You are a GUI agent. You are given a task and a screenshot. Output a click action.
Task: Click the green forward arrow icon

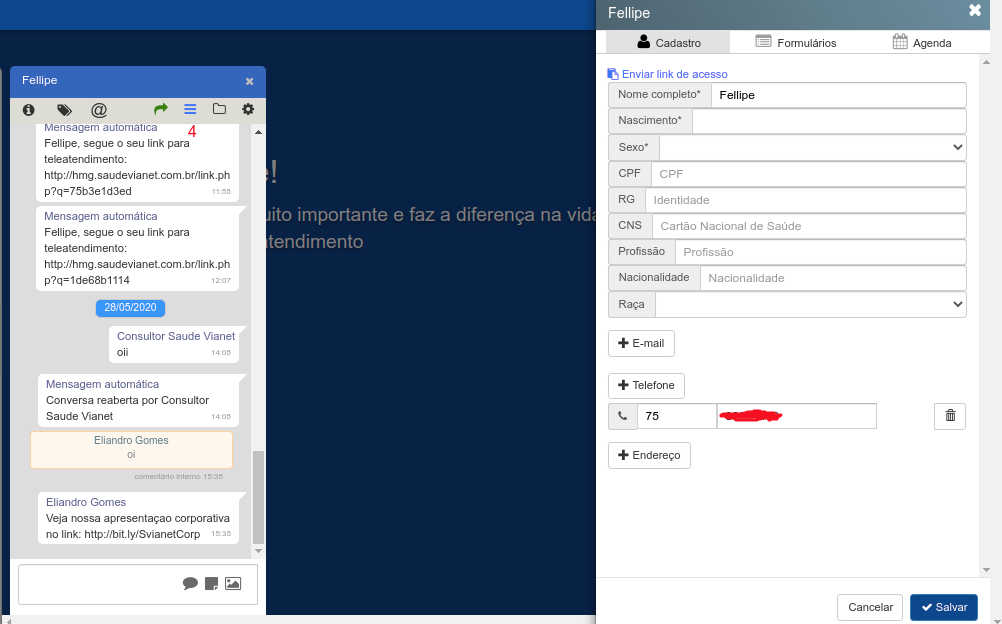point(160,109)
